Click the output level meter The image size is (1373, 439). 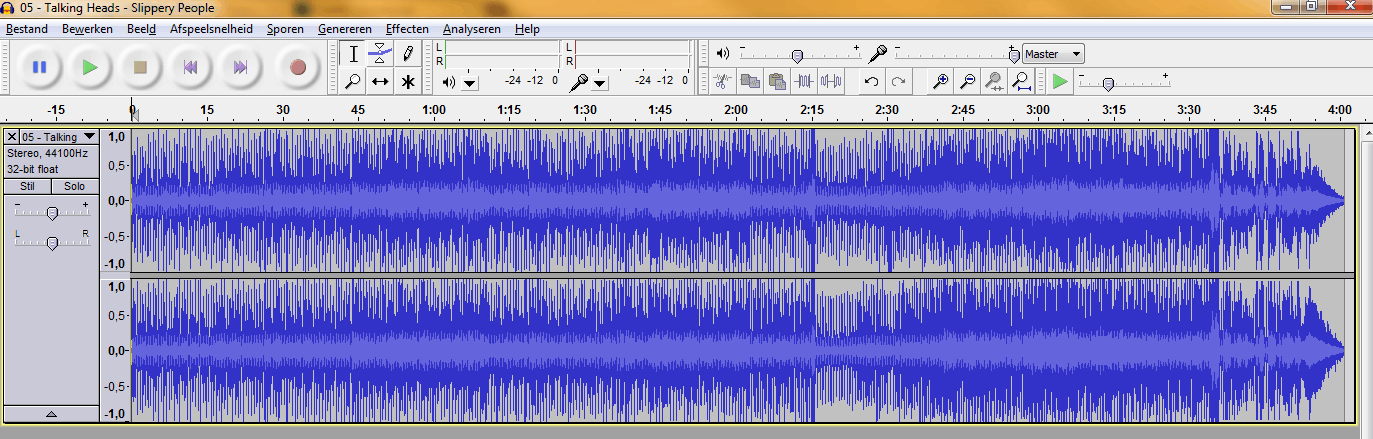pos(501,54)
